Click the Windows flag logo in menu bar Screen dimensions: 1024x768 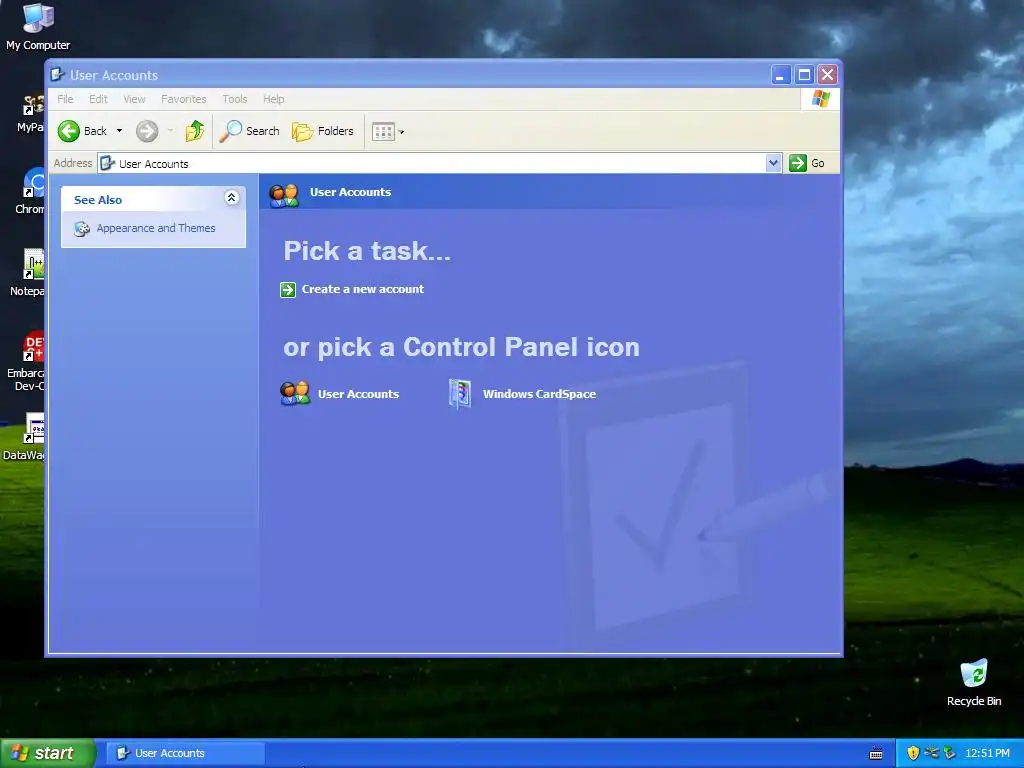[x=820, y=99]
